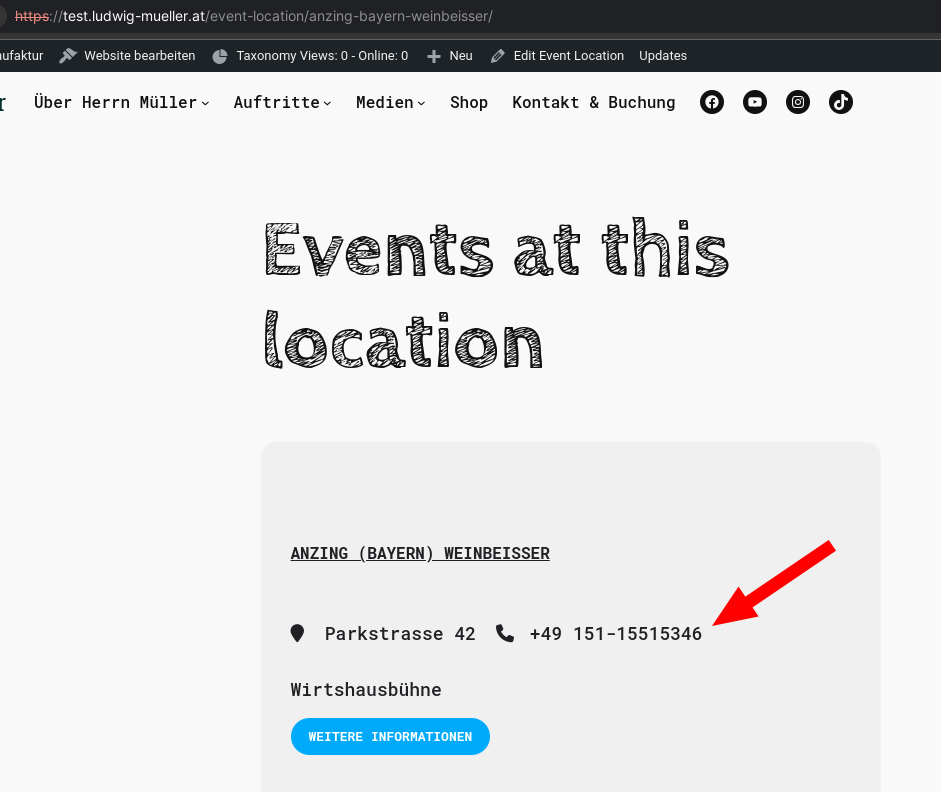Expand the Medien dropdown menu
Viewport: 941px width, 792px height.
(x=391, y=103)
